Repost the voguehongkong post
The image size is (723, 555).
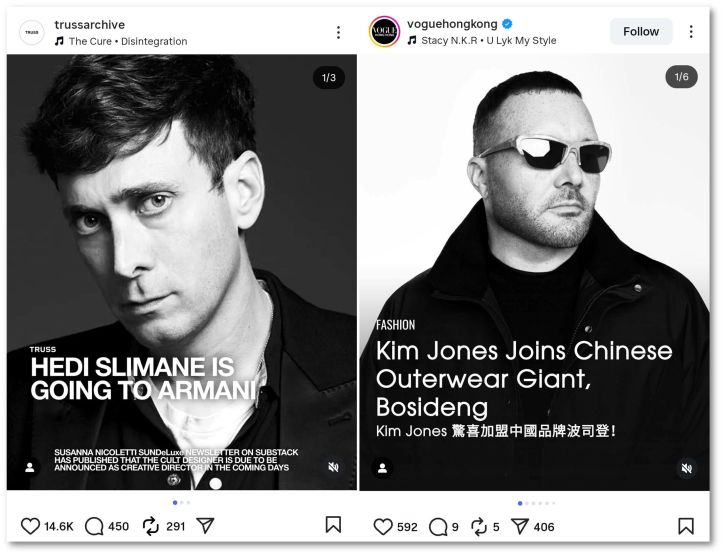tap(480, 526)
